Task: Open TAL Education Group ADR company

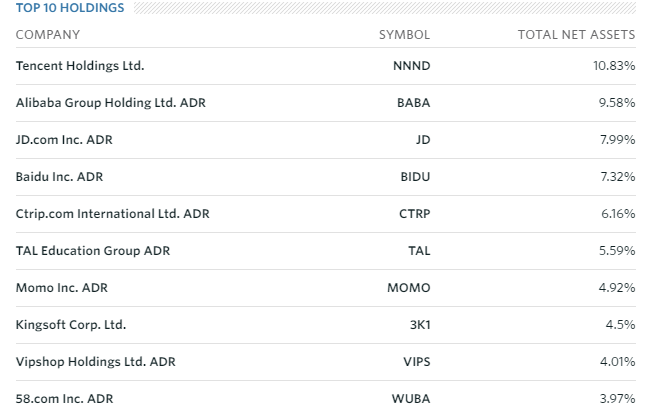Action: (93, 251)
